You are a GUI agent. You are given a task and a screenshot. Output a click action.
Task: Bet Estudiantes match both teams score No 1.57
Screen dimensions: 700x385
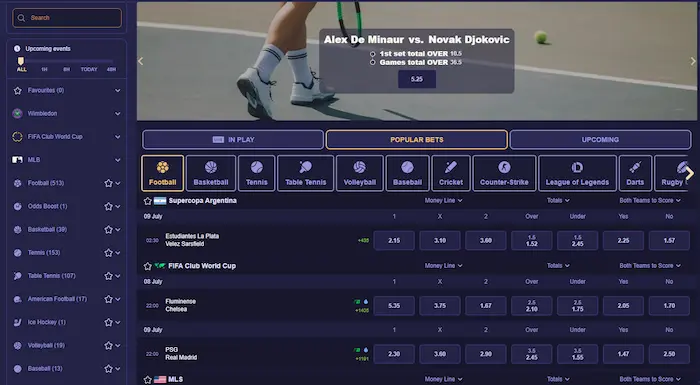[x=669, y=240]
